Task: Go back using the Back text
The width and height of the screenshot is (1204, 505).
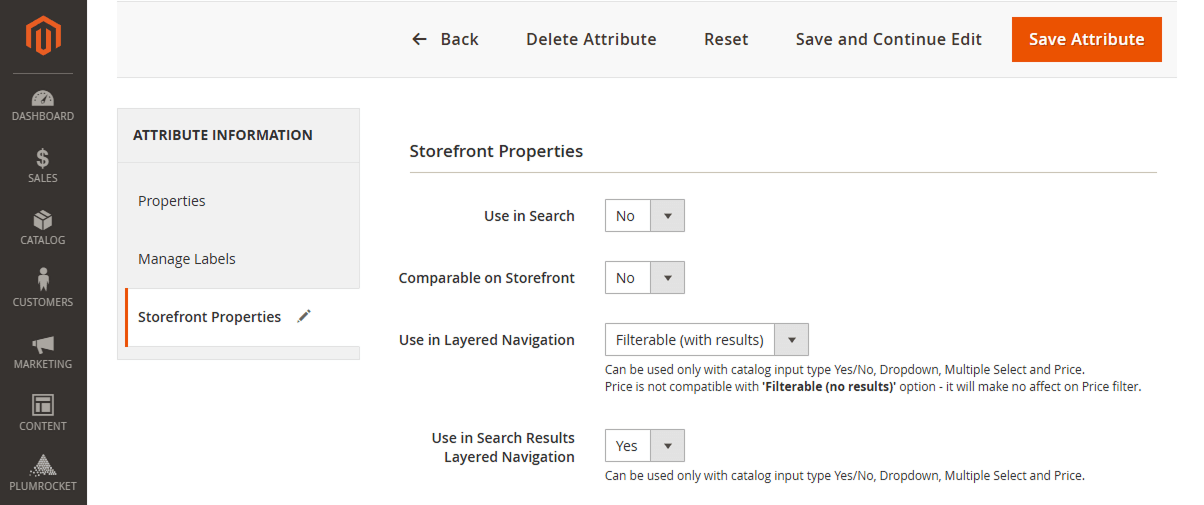Action: point(460,39)
